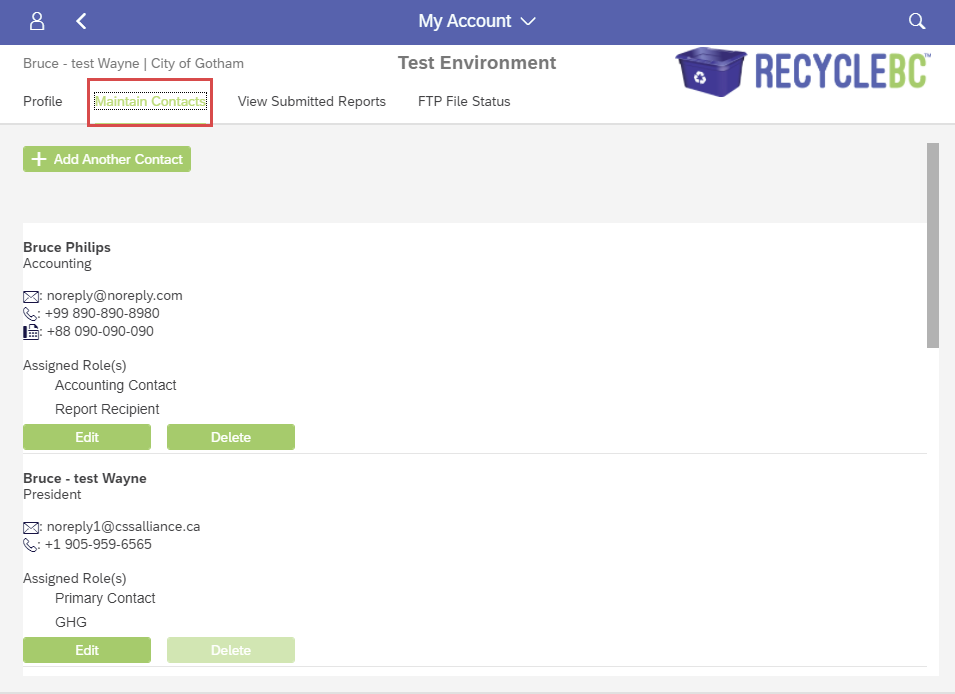Screen dimensions: 955x694
Task: Open the search magnifier icon
Action: (917, 21)
